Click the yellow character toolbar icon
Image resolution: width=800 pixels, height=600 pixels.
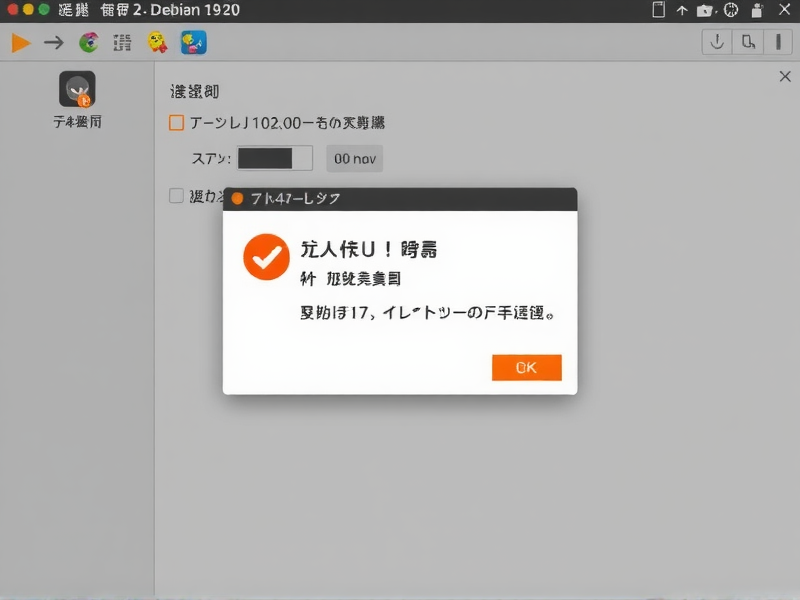coord(157,42)
